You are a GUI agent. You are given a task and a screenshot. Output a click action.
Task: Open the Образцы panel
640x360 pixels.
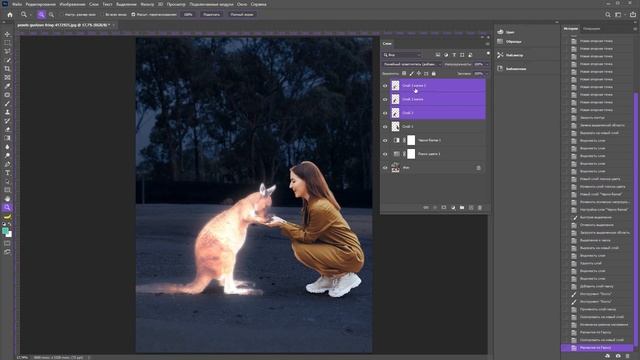[x=509, y=42]
